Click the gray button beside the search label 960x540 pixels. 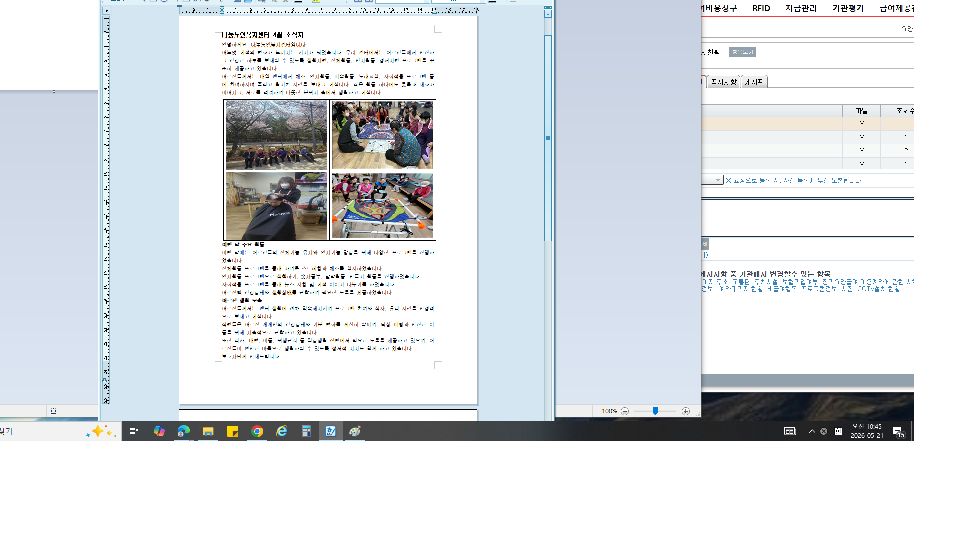pyautogui.click(x=742, y=52)
